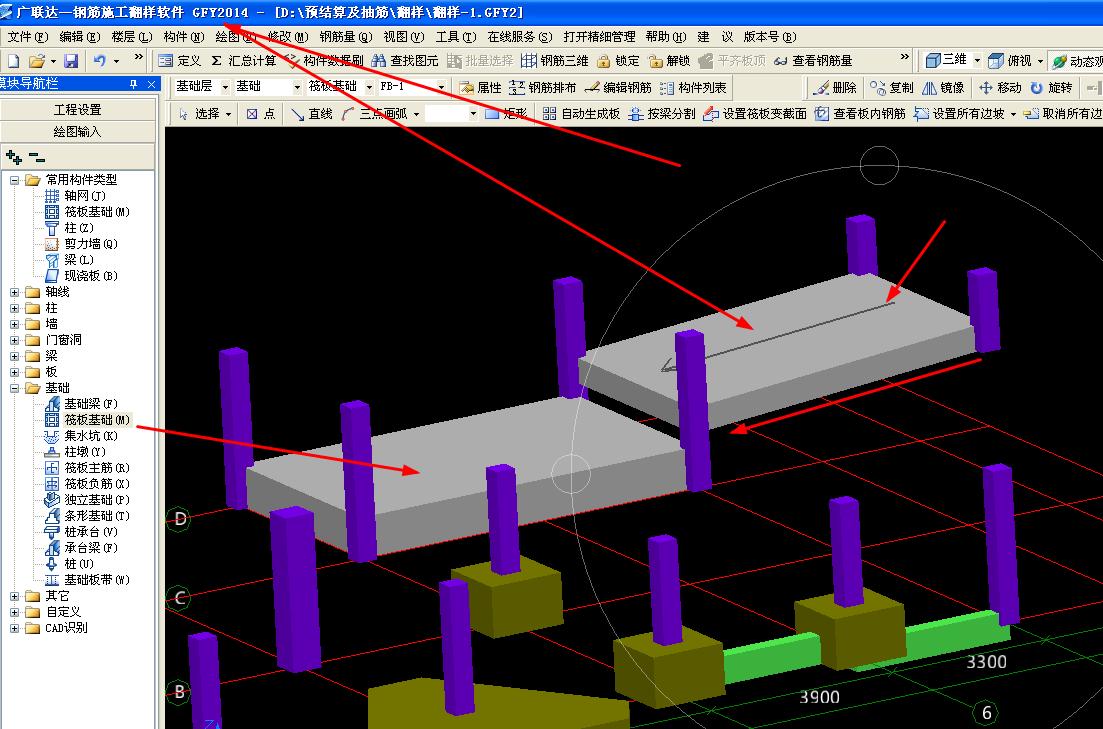Collapse the 常用构件类型 tree node
The height and width of the screenshot is (729, 1103).
(x=14, y=180)
